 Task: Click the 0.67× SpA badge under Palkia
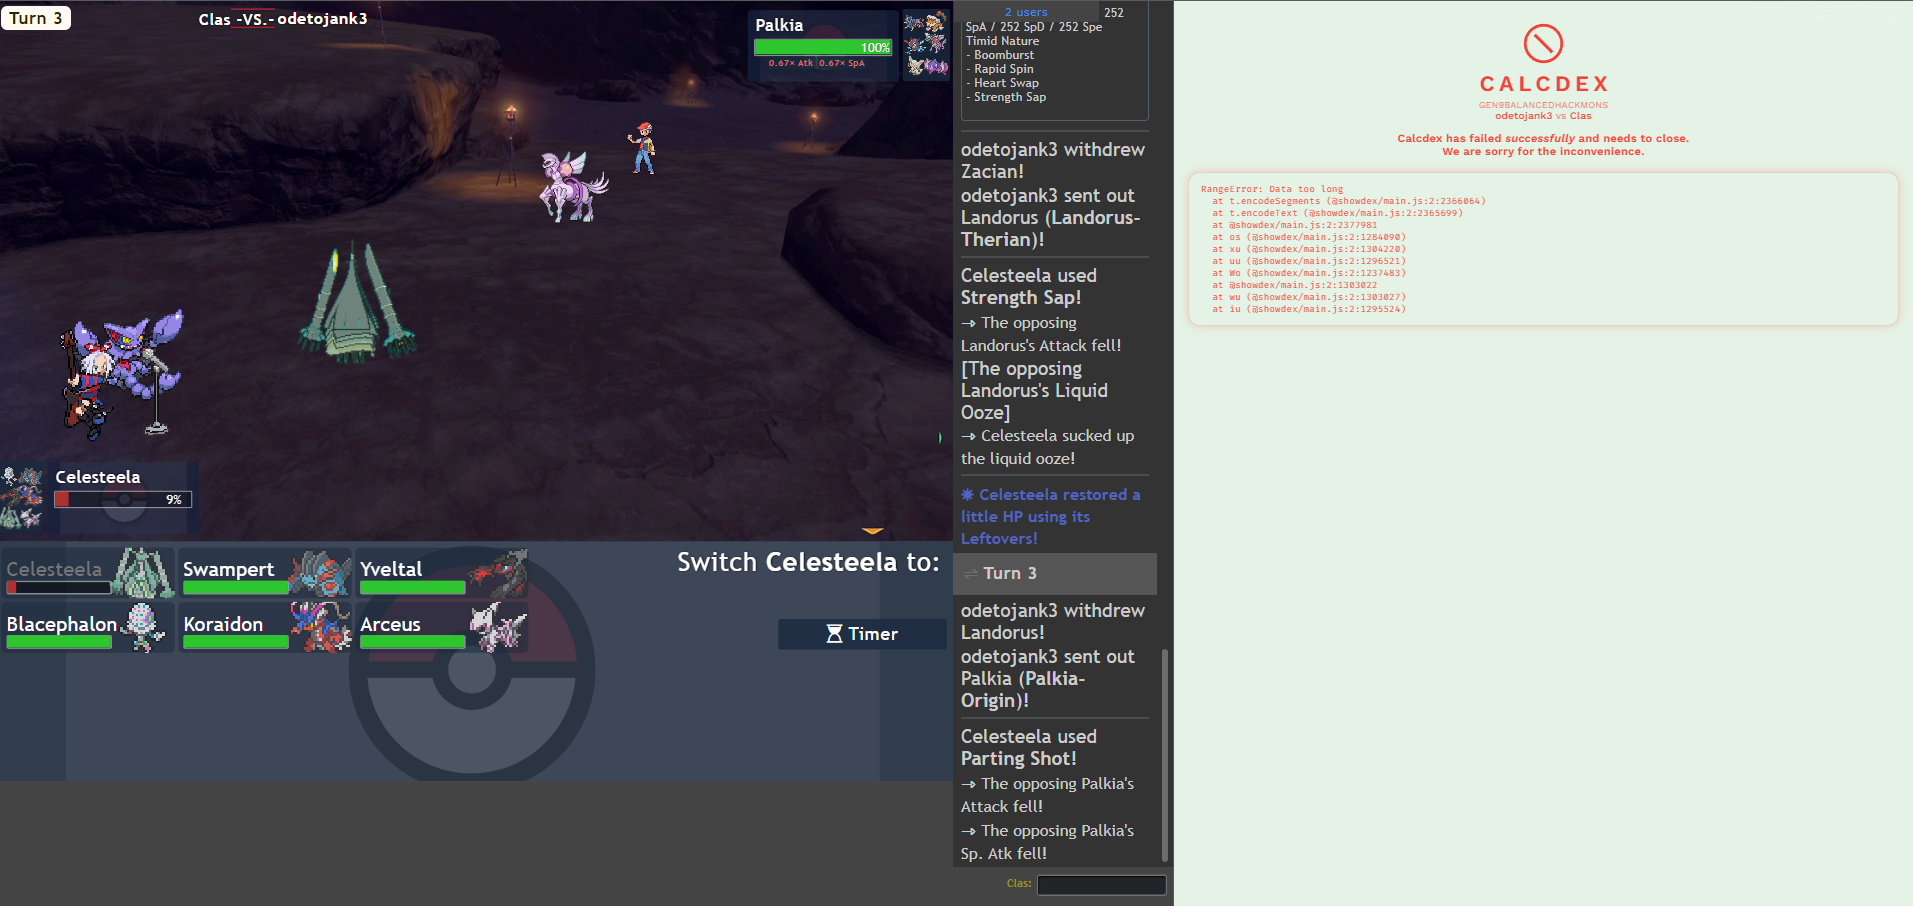click(842, 63)
